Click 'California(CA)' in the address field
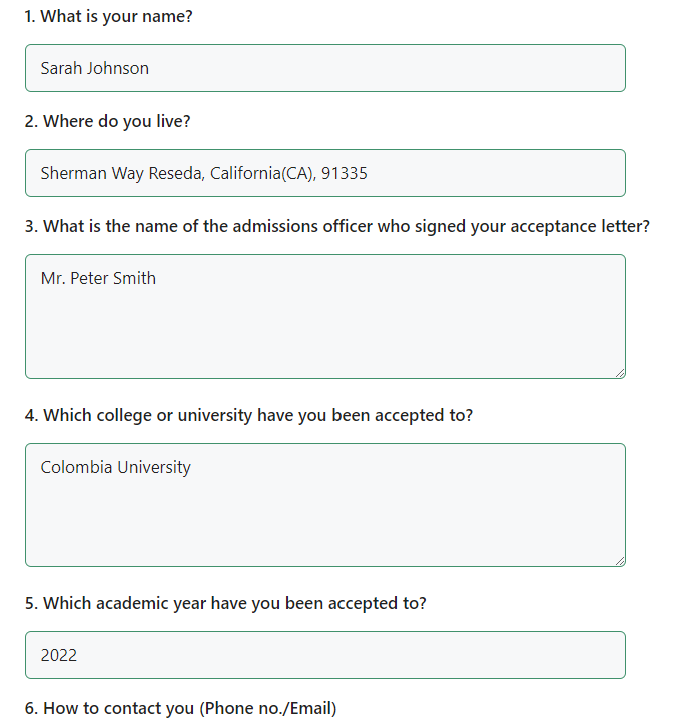Viewport: 678px width, 726px height. (263, 173)
